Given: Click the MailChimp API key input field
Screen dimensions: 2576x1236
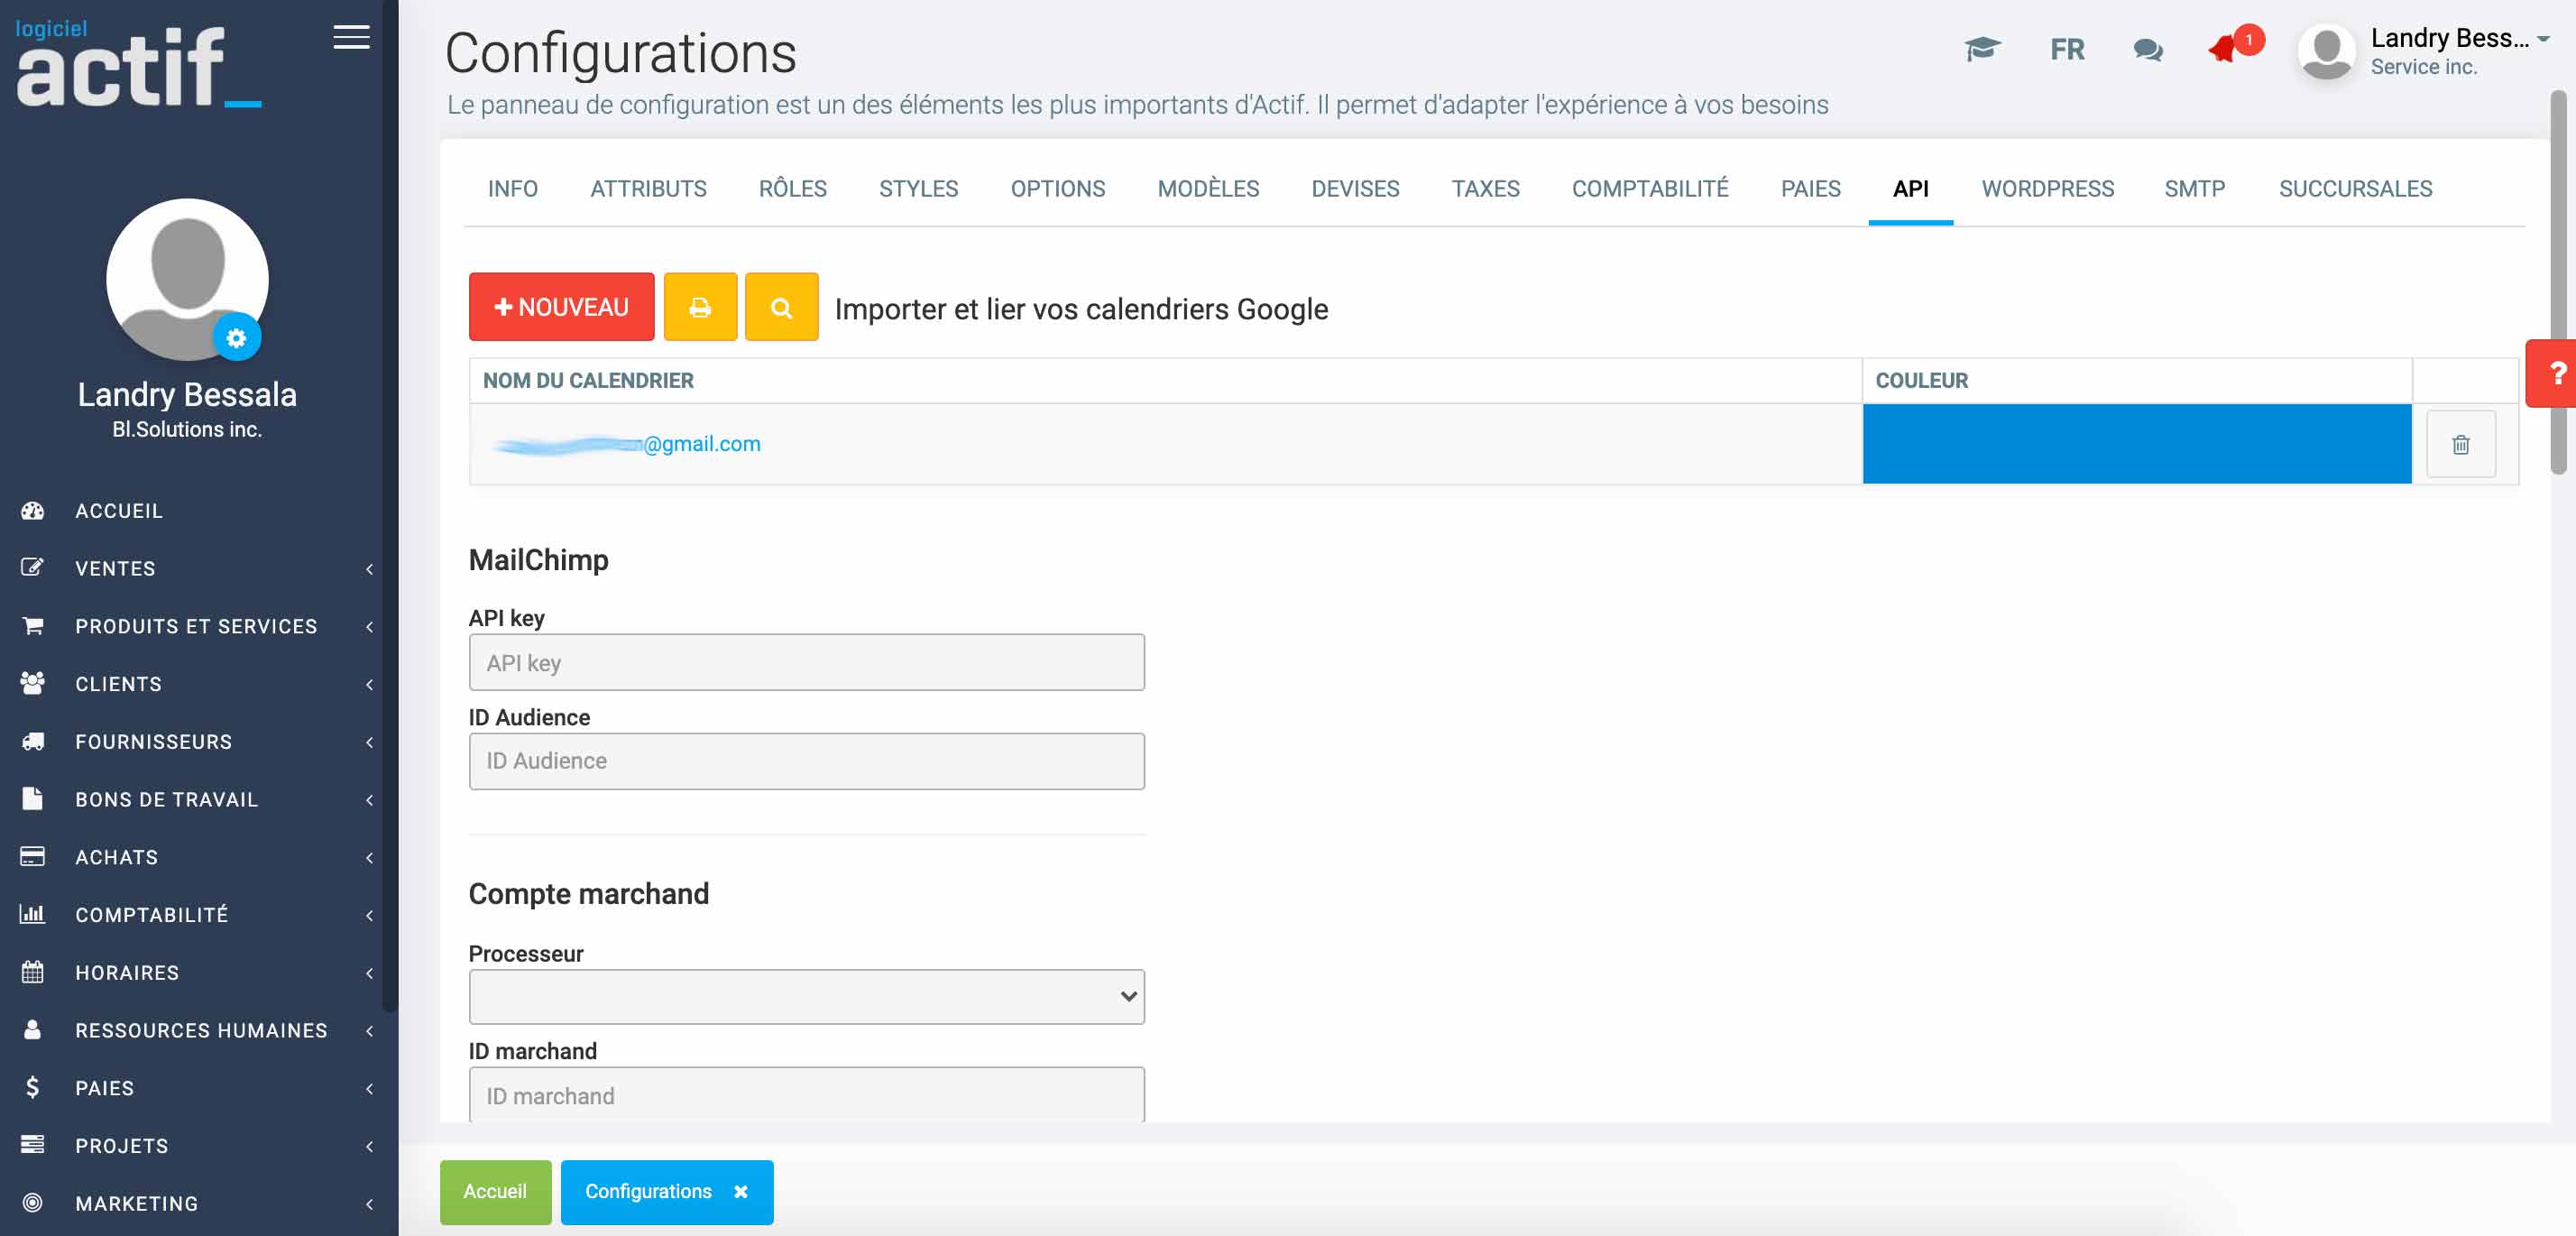Looking at the screenshot, I should [x=806, y=662].
